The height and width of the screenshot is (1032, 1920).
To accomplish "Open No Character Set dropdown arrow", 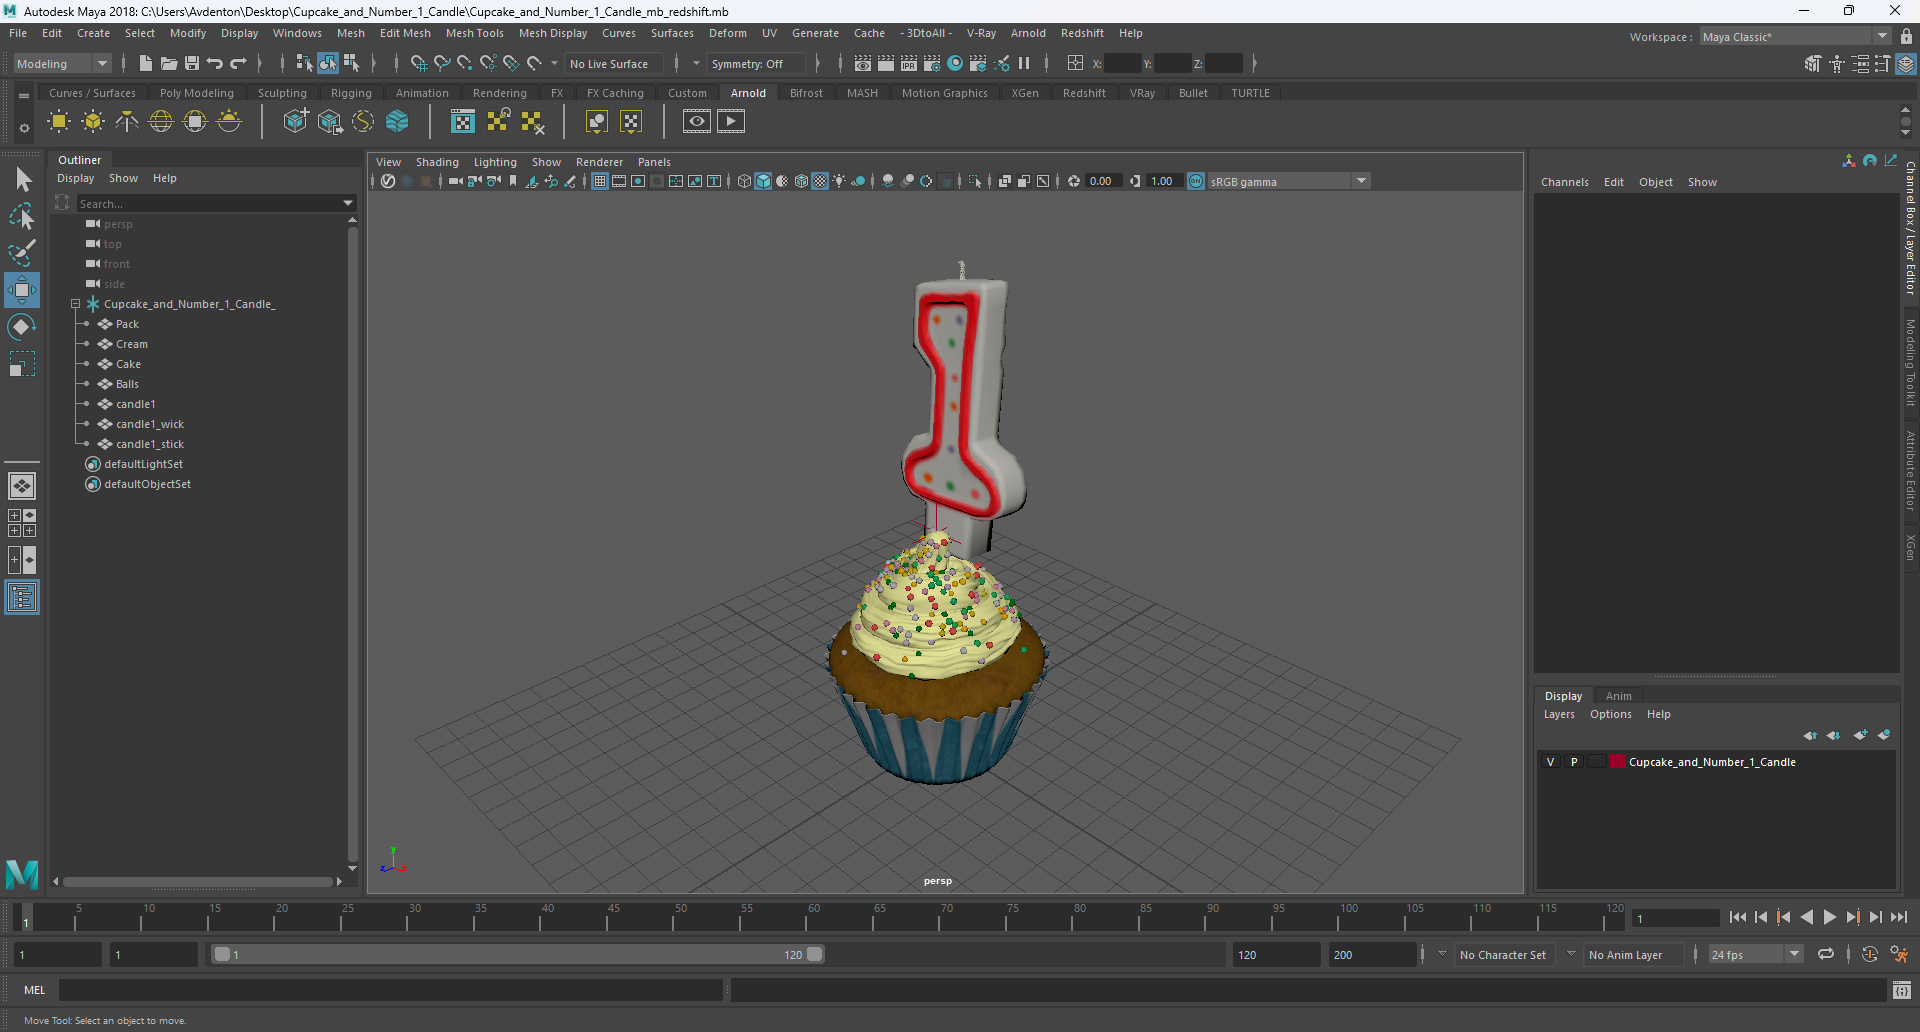I will pyautogui.click(x=1442, y=954).
